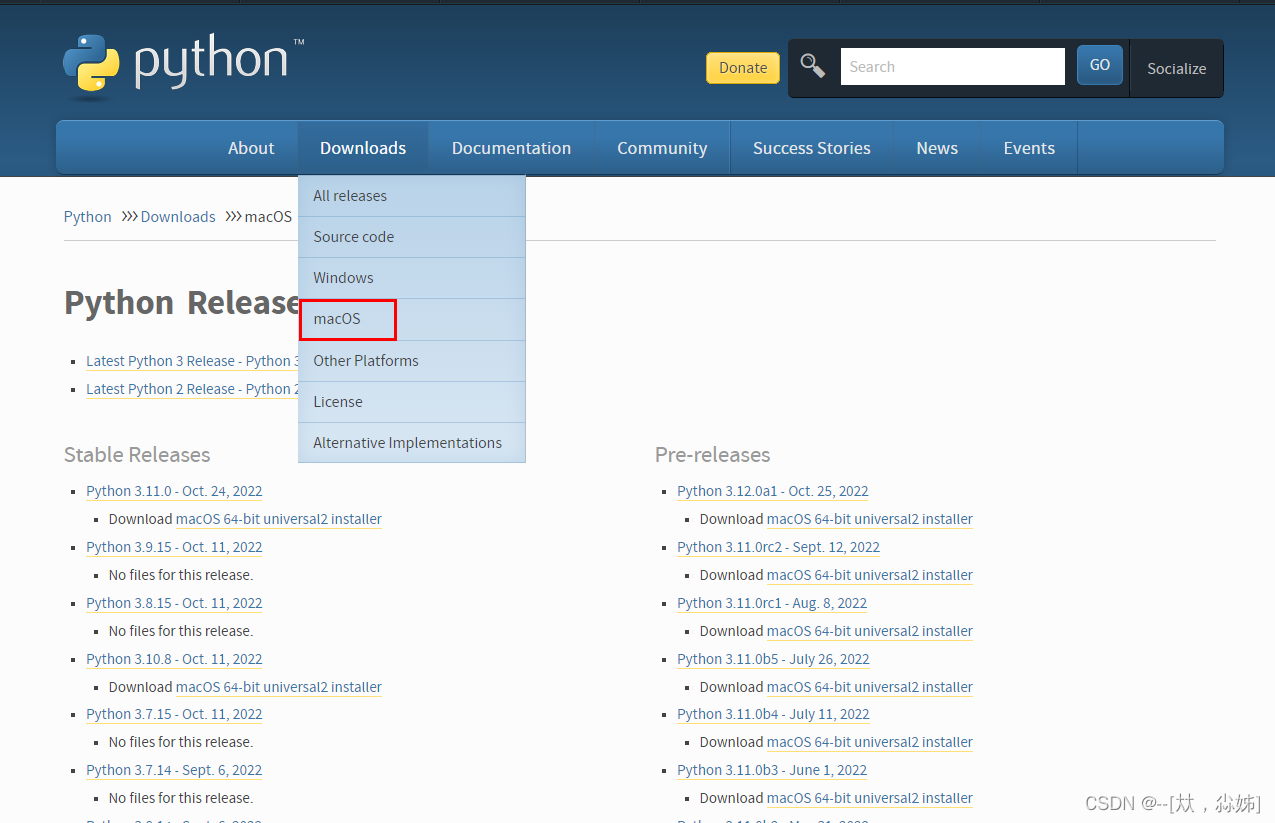Open the Socialize menu
Viewport: 1275px width, 823px height.
1176,69
